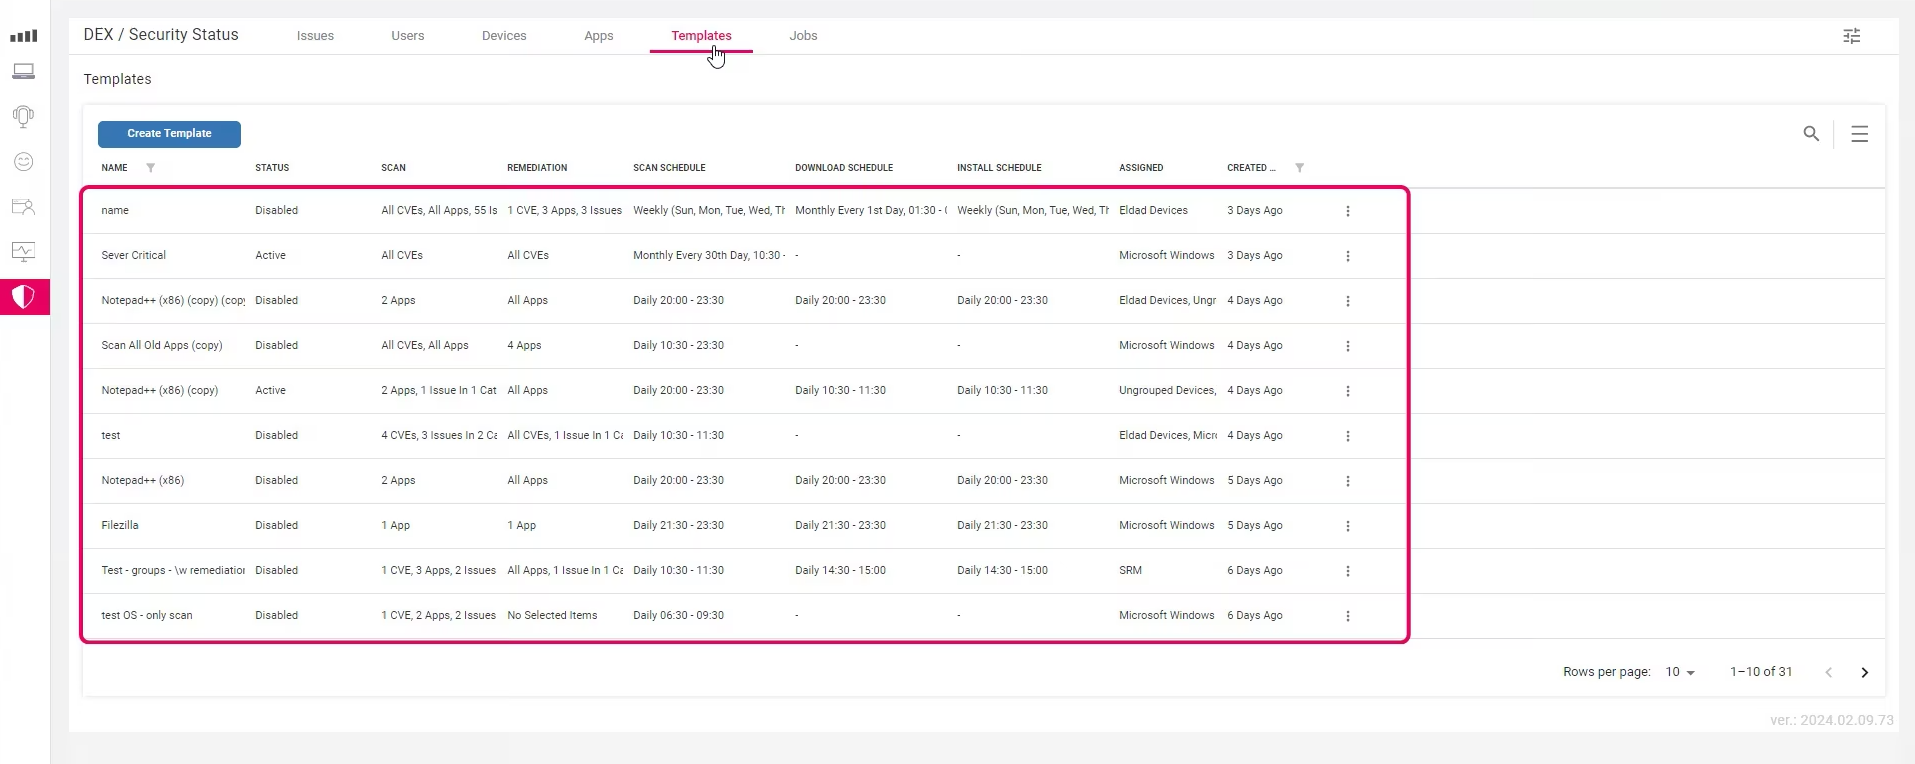Open the security shield sidebar icon
The height and width of the screenshot is (764, 1915).
click(x=24, y=297)
